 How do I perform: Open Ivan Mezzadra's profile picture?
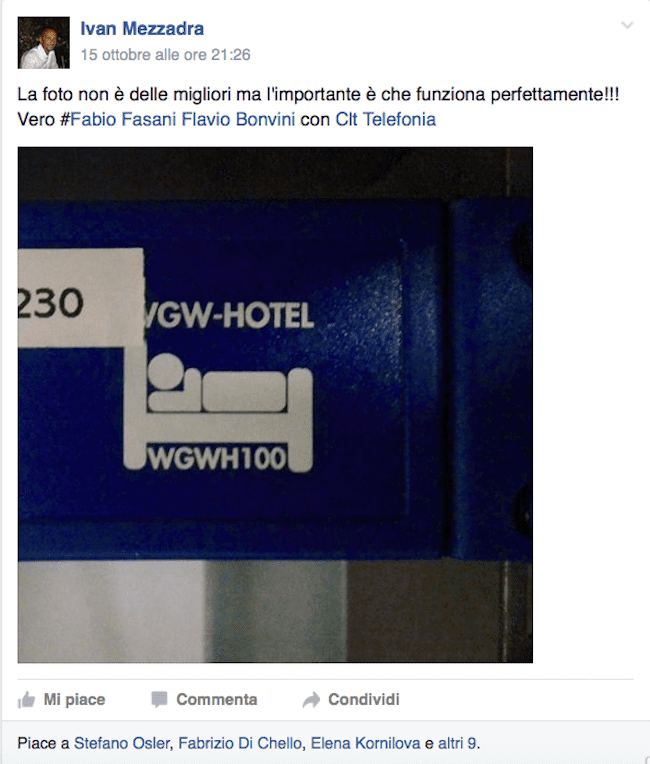pos(44,43)
